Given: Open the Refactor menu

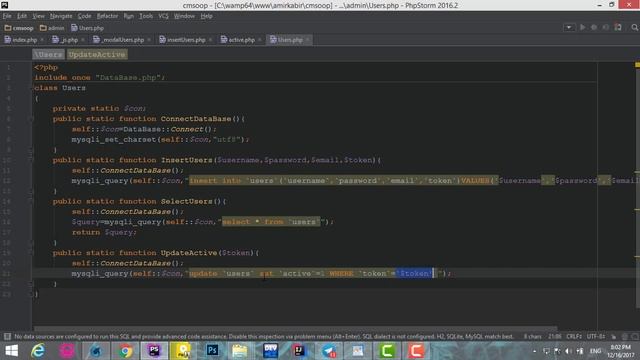Looking at the screenshot, I should pyautogui.click(x=107, y=16).
